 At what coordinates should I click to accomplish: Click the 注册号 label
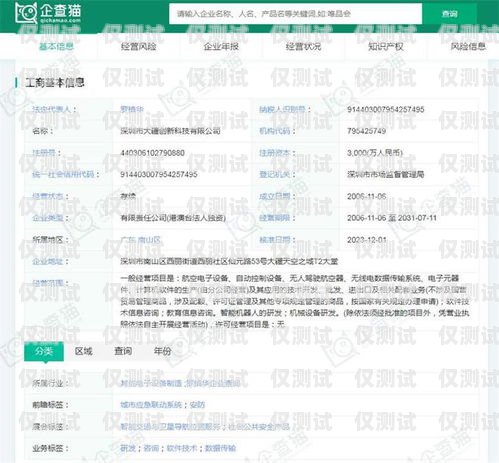[44, 153]
